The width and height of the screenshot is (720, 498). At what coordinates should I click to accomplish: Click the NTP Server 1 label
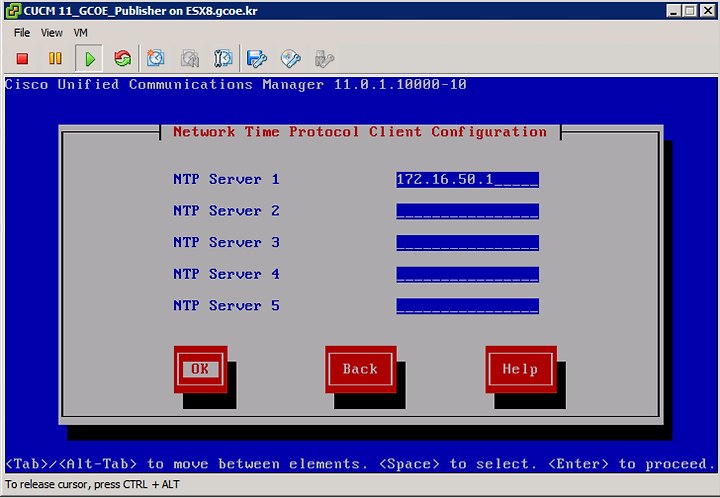click(226, 179)
